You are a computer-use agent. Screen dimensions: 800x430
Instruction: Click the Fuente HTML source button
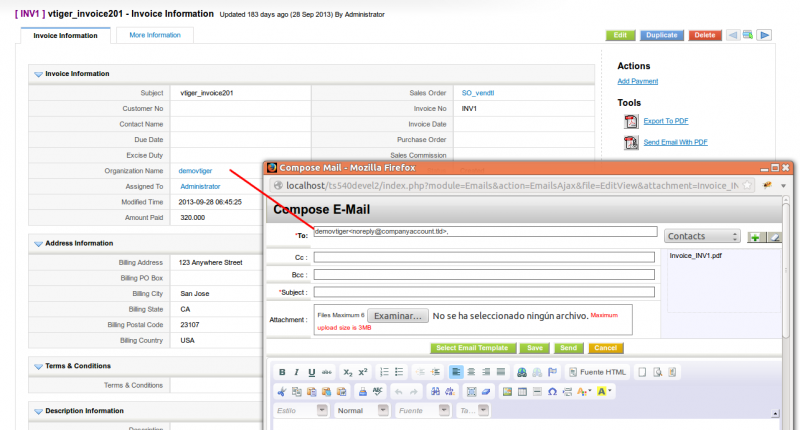tap(598, 372)
